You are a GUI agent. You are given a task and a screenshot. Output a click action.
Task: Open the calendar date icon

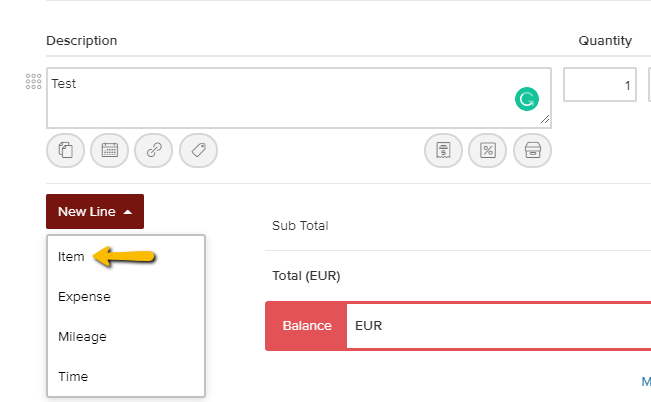coord(109,151)
